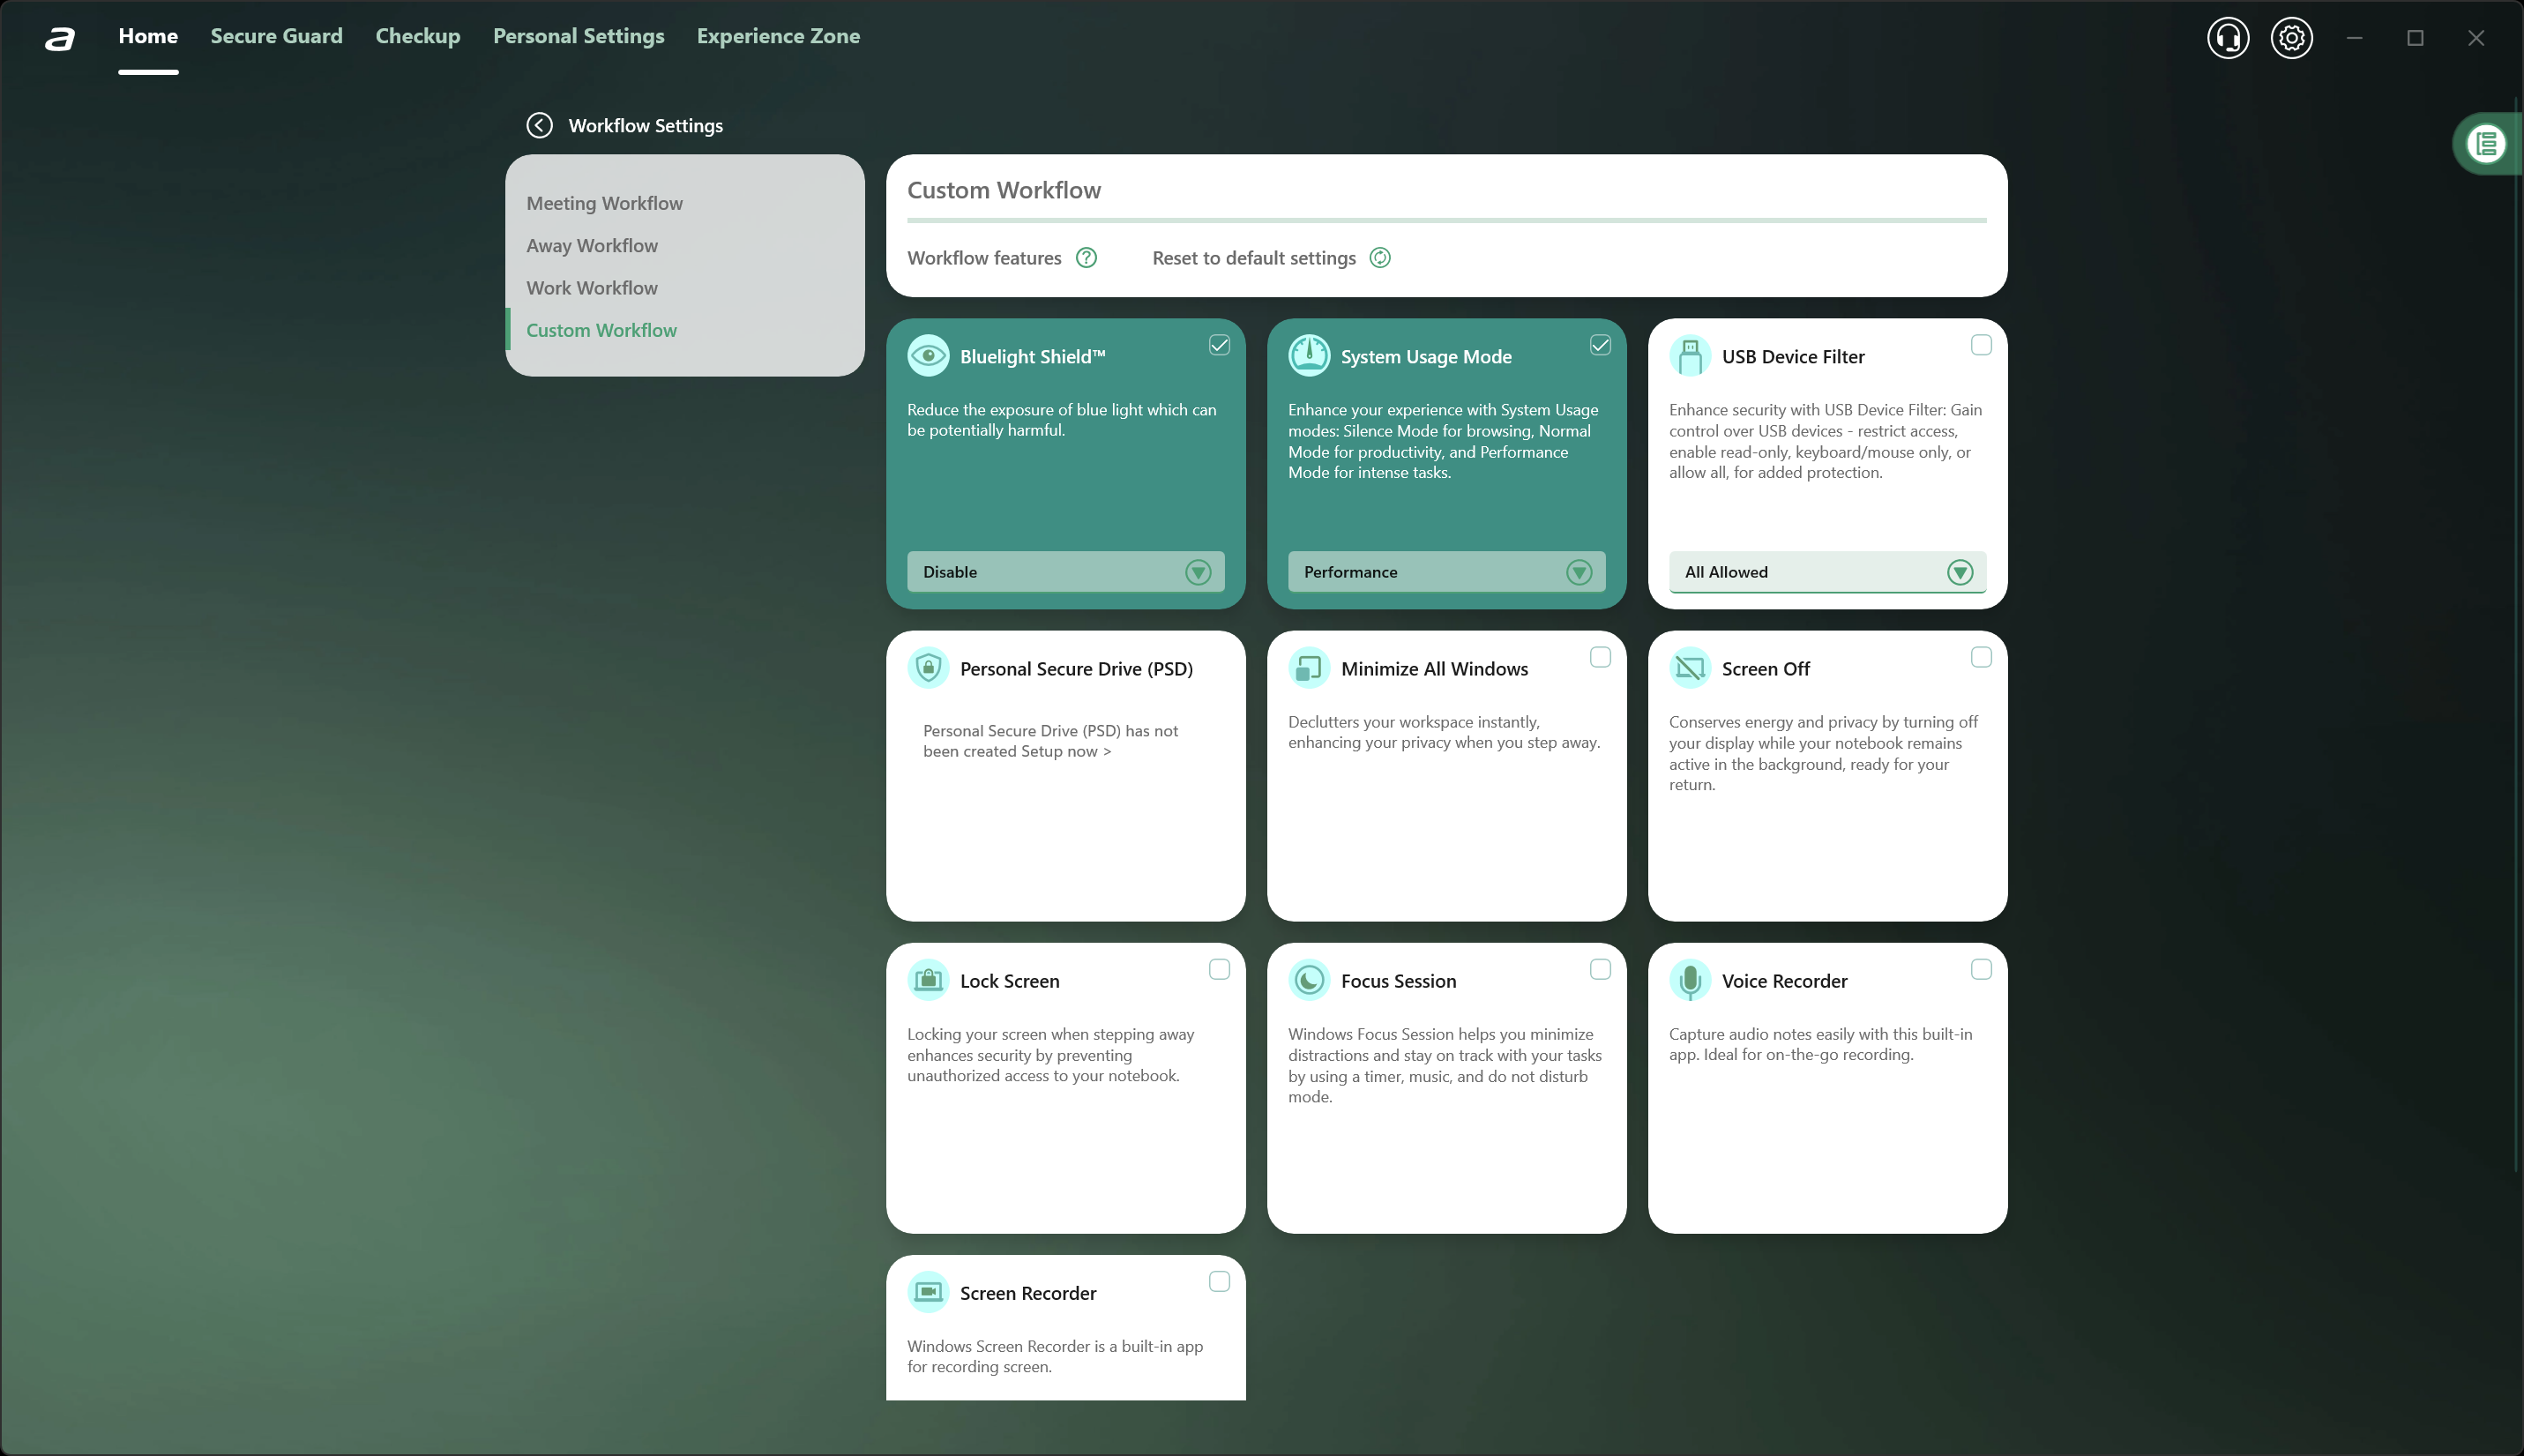Check the Minimize All Windows checkbox
This screenshot has height=1456, width=2524.
(1599, 657)
